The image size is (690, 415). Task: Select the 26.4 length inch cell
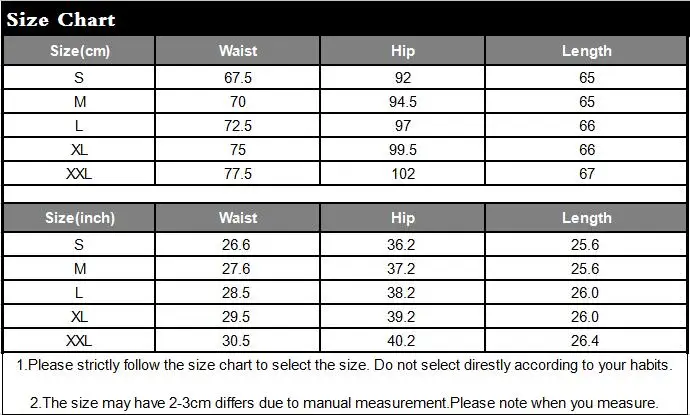585,341
